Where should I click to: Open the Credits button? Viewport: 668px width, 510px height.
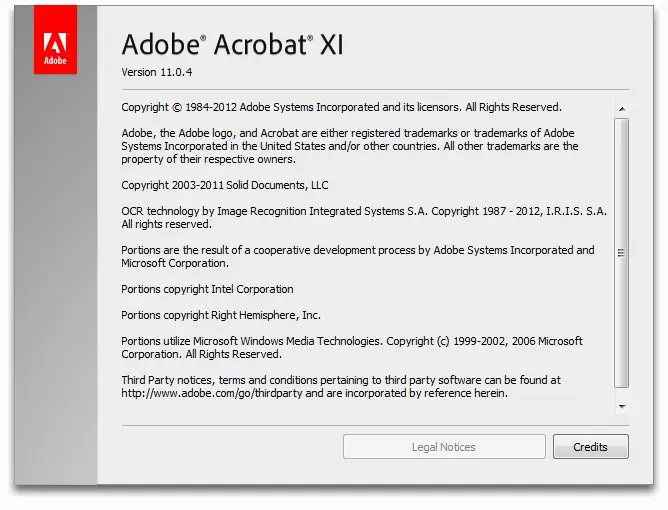point(590,447)
